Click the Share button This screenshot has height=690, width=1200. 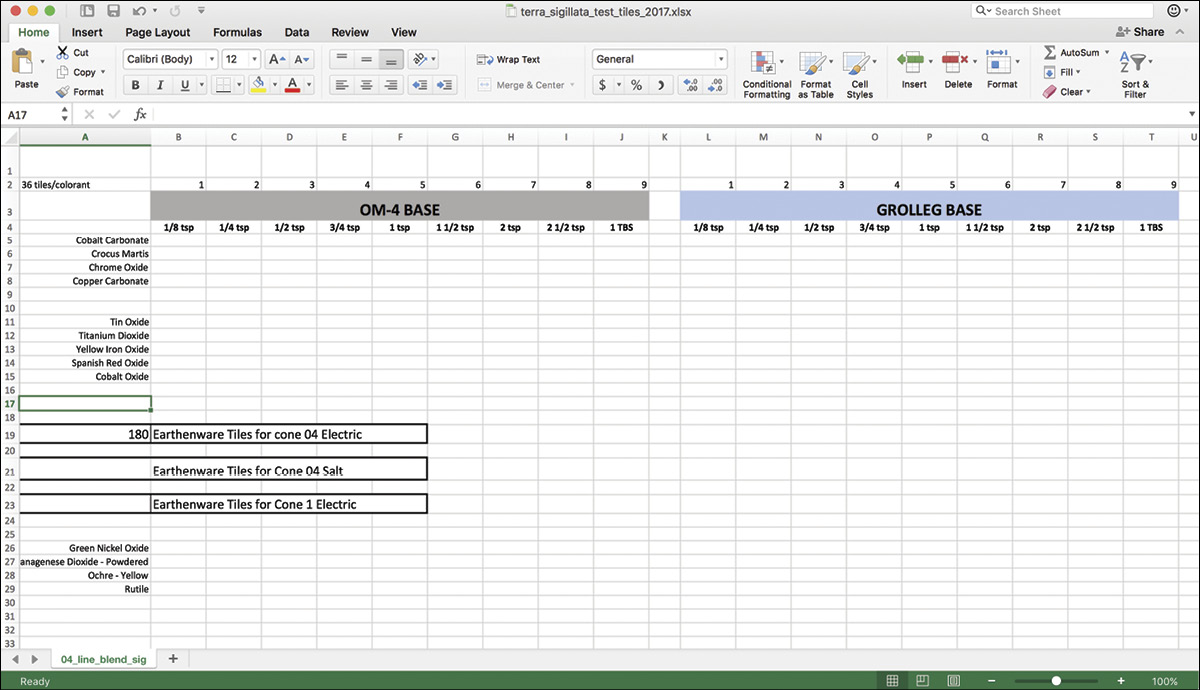coord(1140,32)
